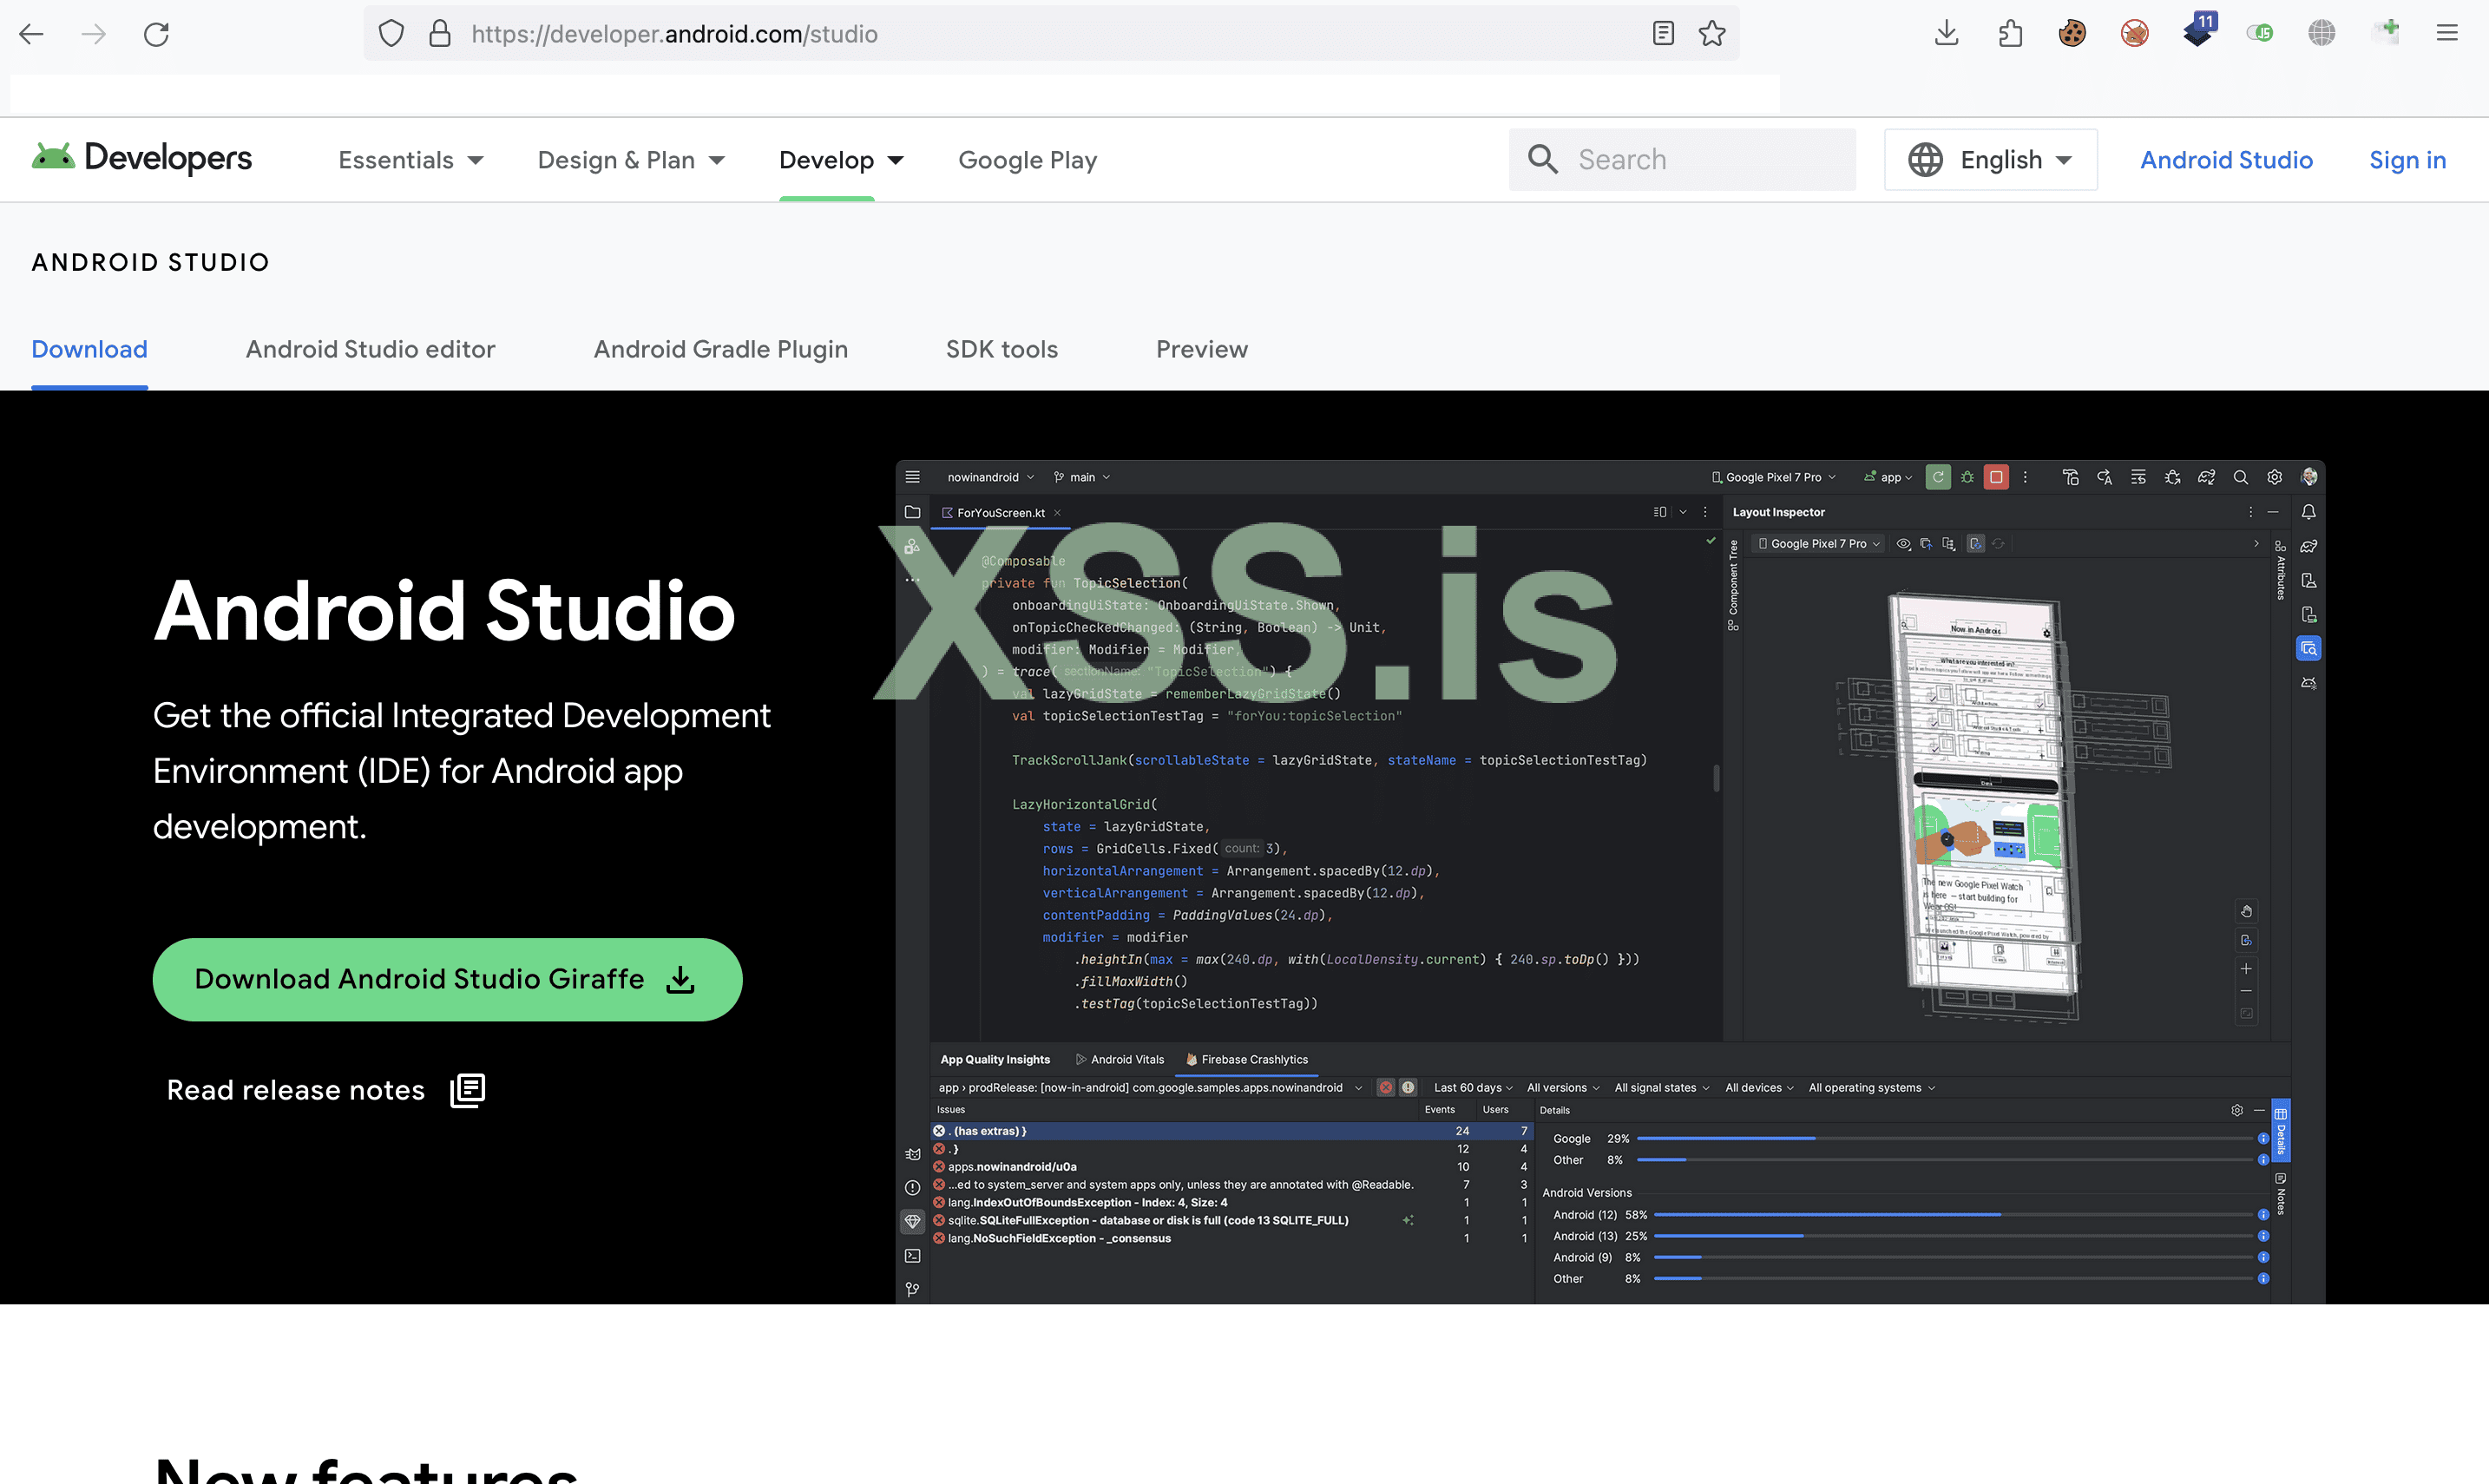Click the tracking protection shield icon
Viewport: 2489px width, 1484px height.
(x=391, y=34)
